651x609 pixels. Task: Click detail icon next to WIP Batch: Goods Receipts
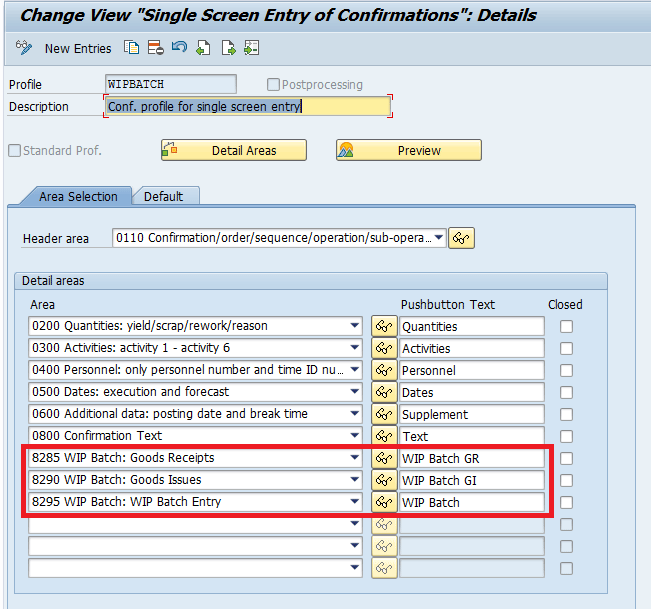(x=384, y=458)
